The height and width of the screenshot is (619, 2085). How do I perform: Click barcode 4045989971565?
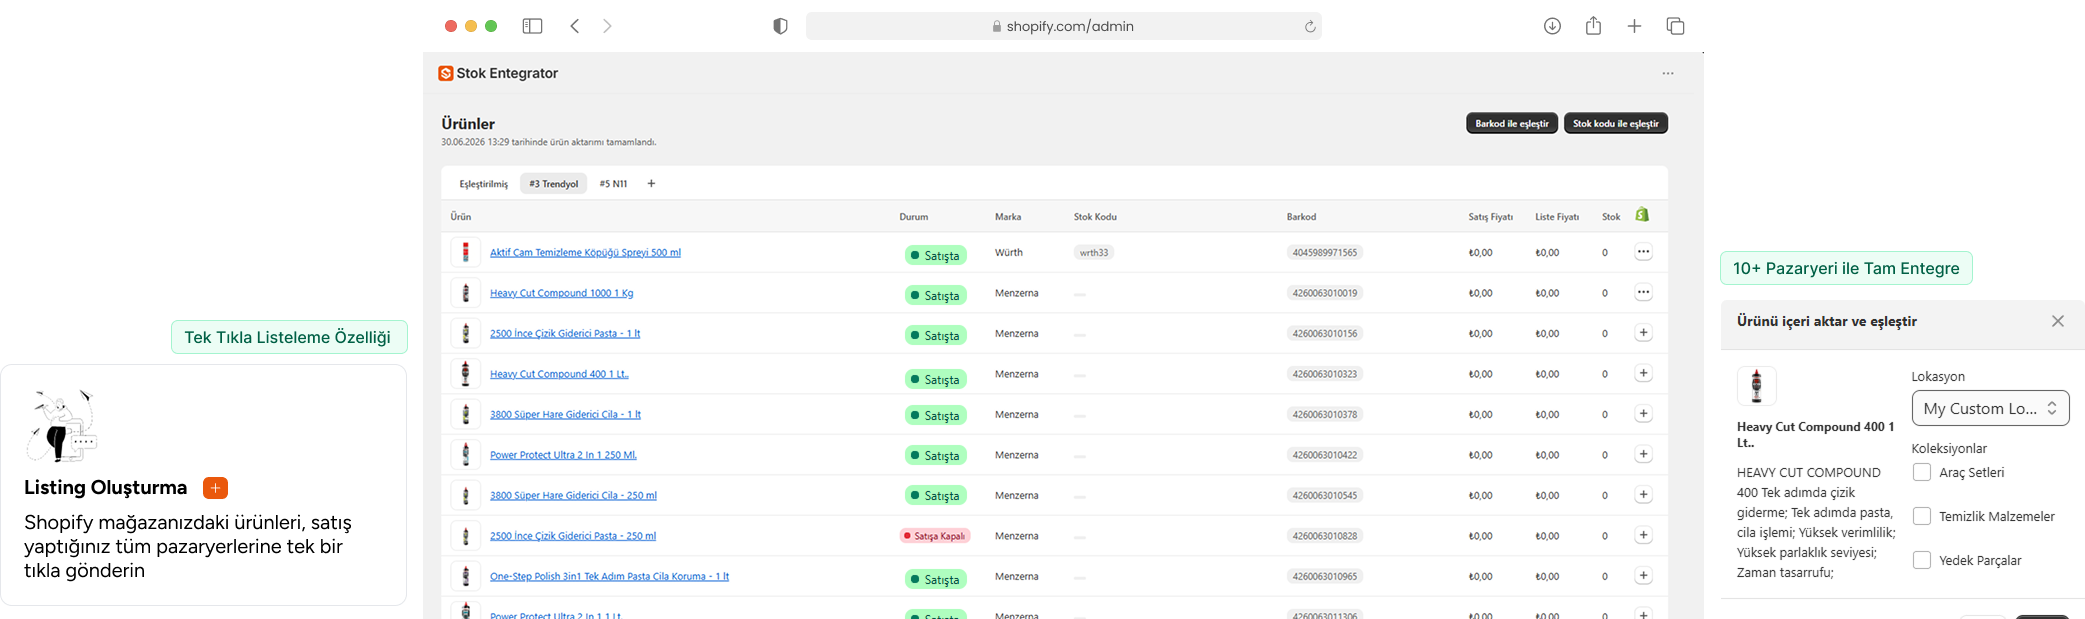click(x=1325, y=253)
